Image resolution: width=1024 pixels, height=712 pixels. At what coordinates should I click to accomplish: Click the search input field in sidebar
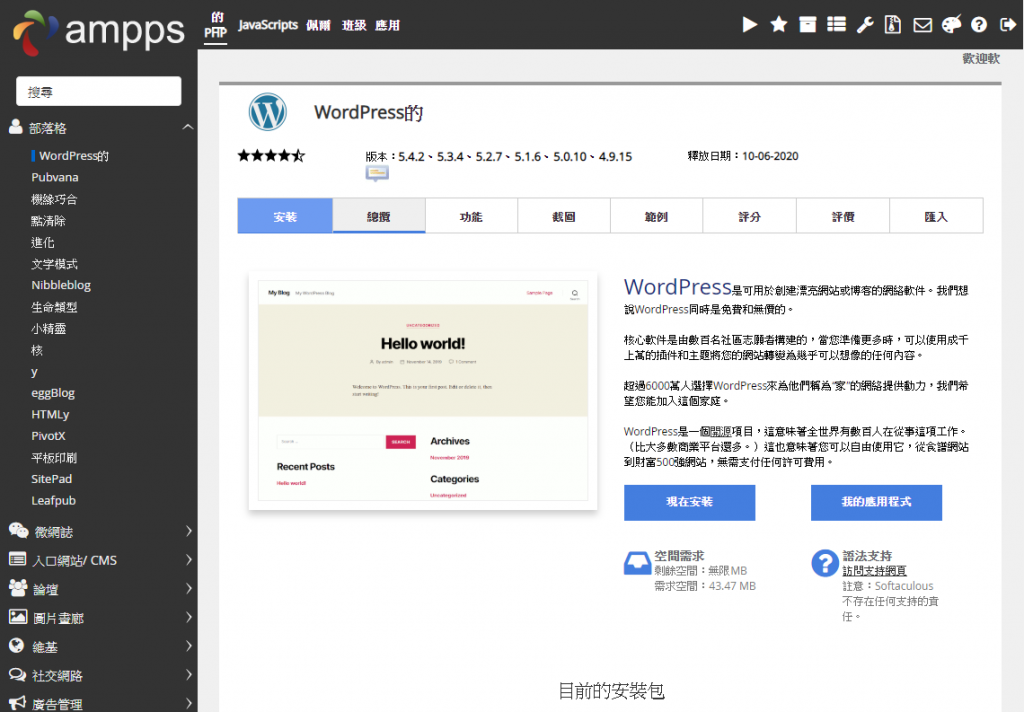click(99, 91)
